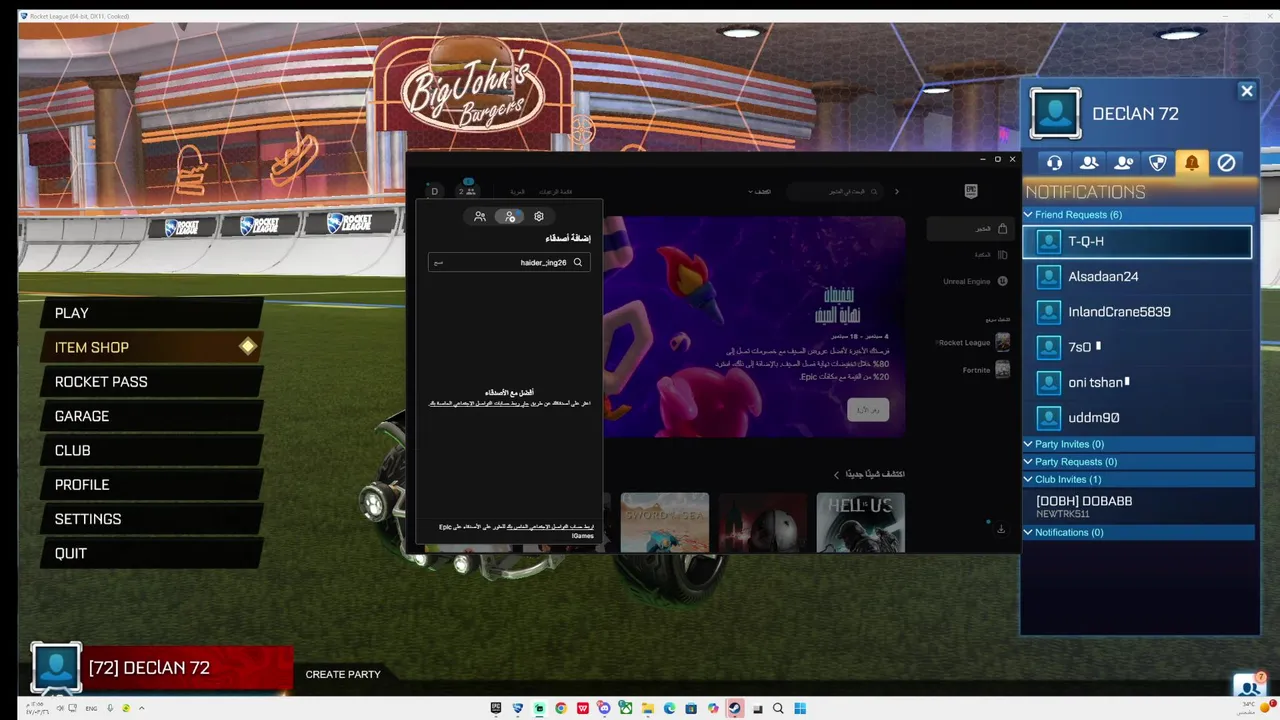1280x720 pixels.
Task: Open the recent players tab icon
Action: 1123,162
